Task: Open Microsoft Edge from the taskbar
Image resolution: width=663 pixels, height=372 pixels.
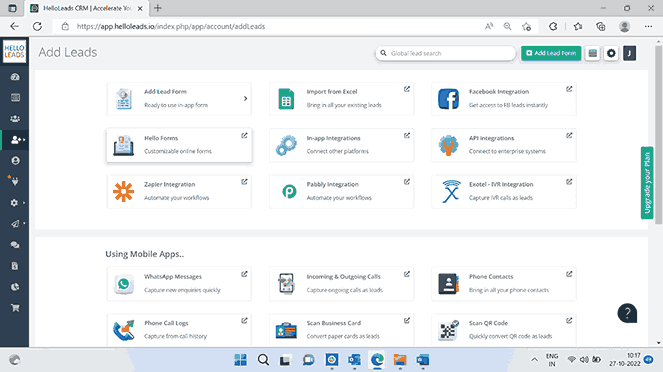Action: [377, 360]
